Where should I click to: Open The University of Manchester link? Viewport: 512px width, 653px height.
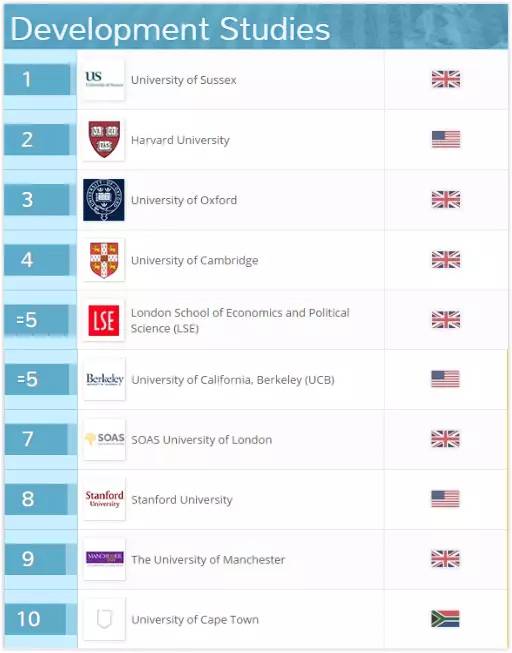click(x=208, y=560)
